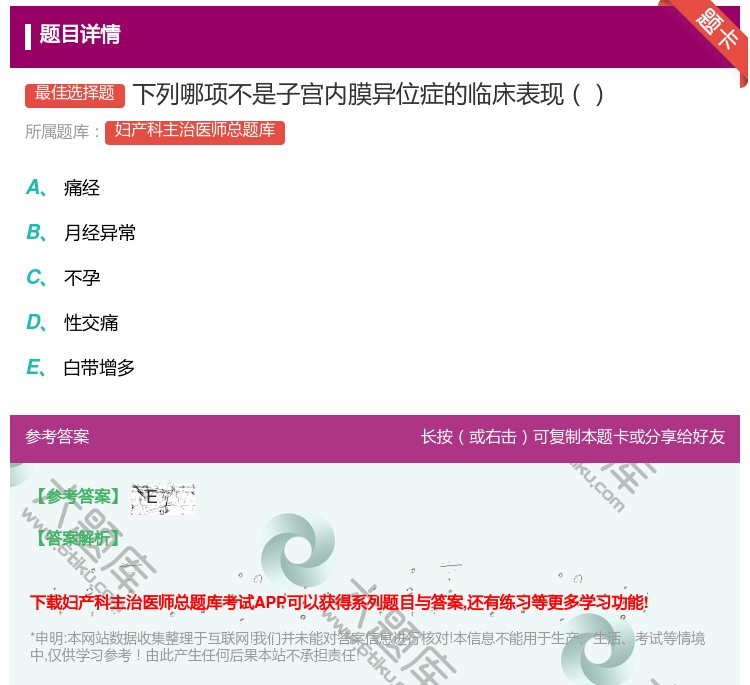Pick option D 性交痛
This screenshot has height=685, width=750.
pyautogui.click(x=91, y=323)
